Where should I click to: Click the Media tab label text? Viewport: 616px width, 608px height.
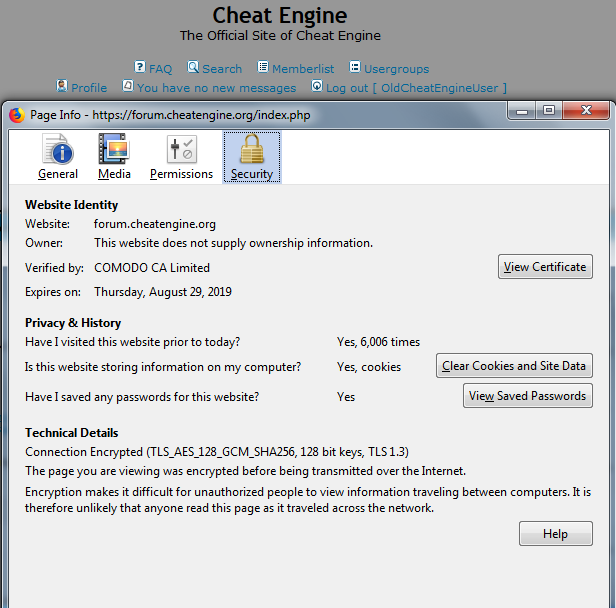tap(114, 174)
